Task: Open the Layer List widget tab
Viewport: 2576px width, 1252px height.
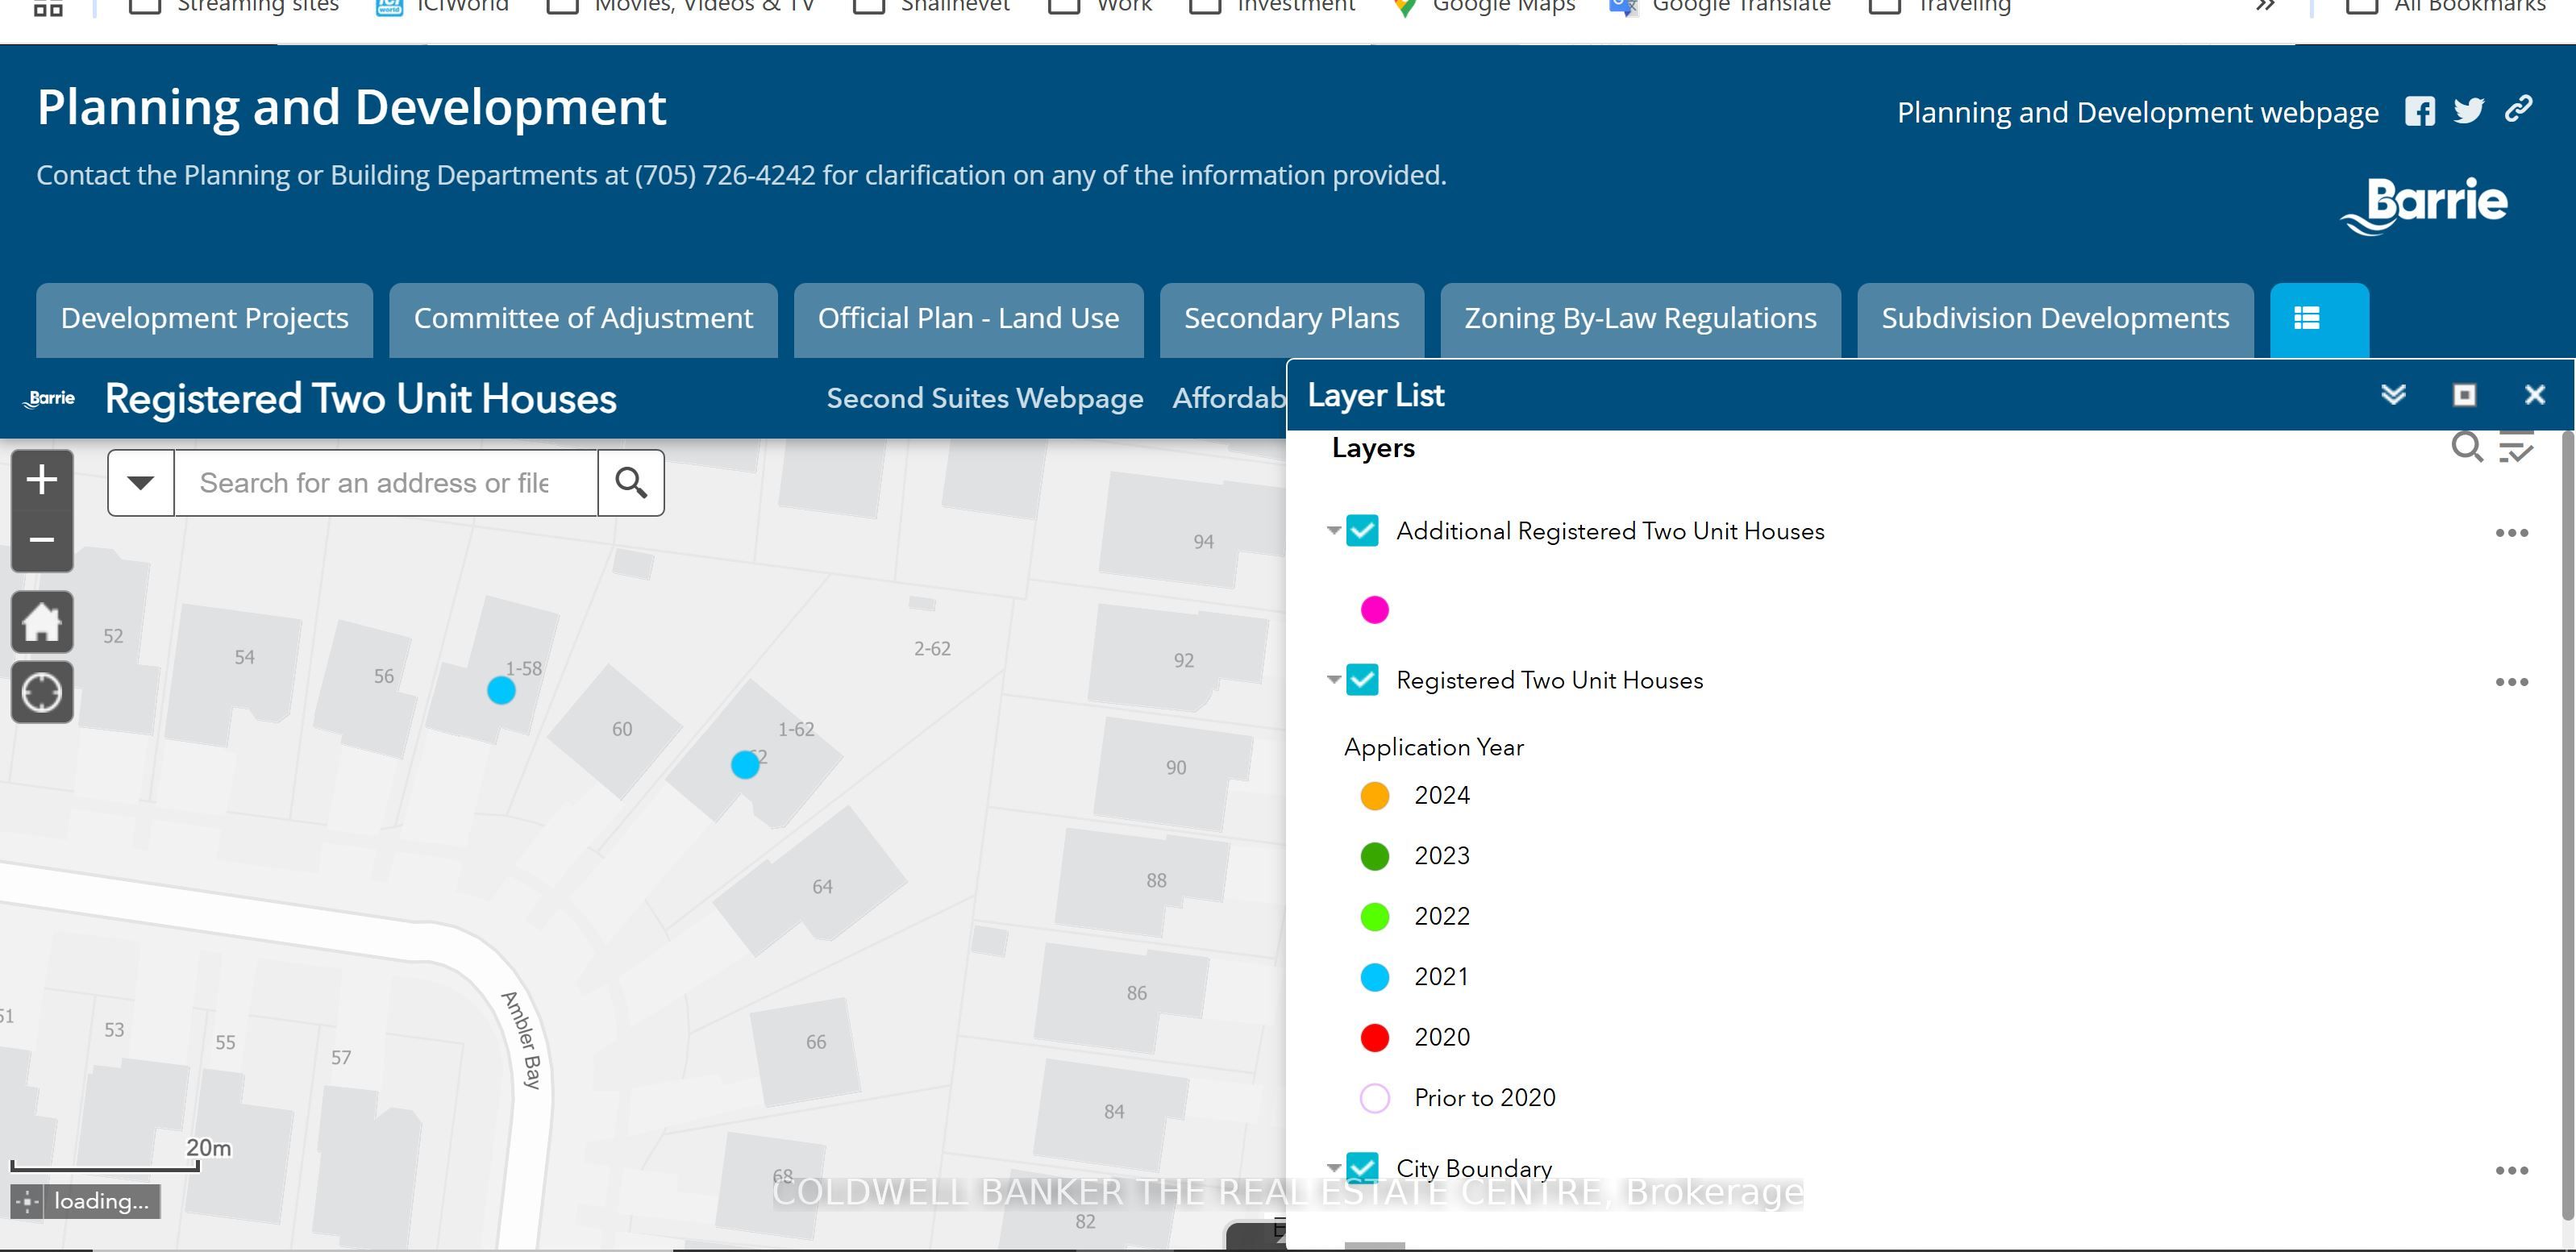Action: (2319, 320)
